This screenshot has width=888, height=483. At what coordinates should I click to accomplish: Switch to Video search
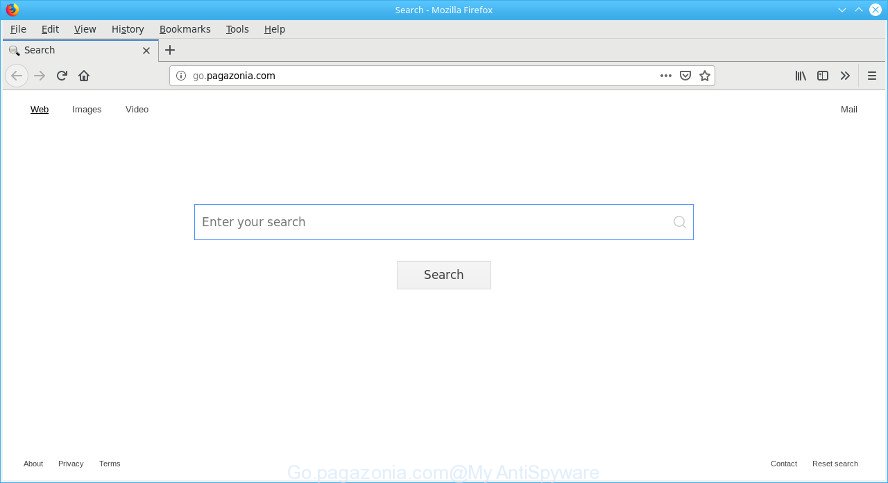(137, 109)
